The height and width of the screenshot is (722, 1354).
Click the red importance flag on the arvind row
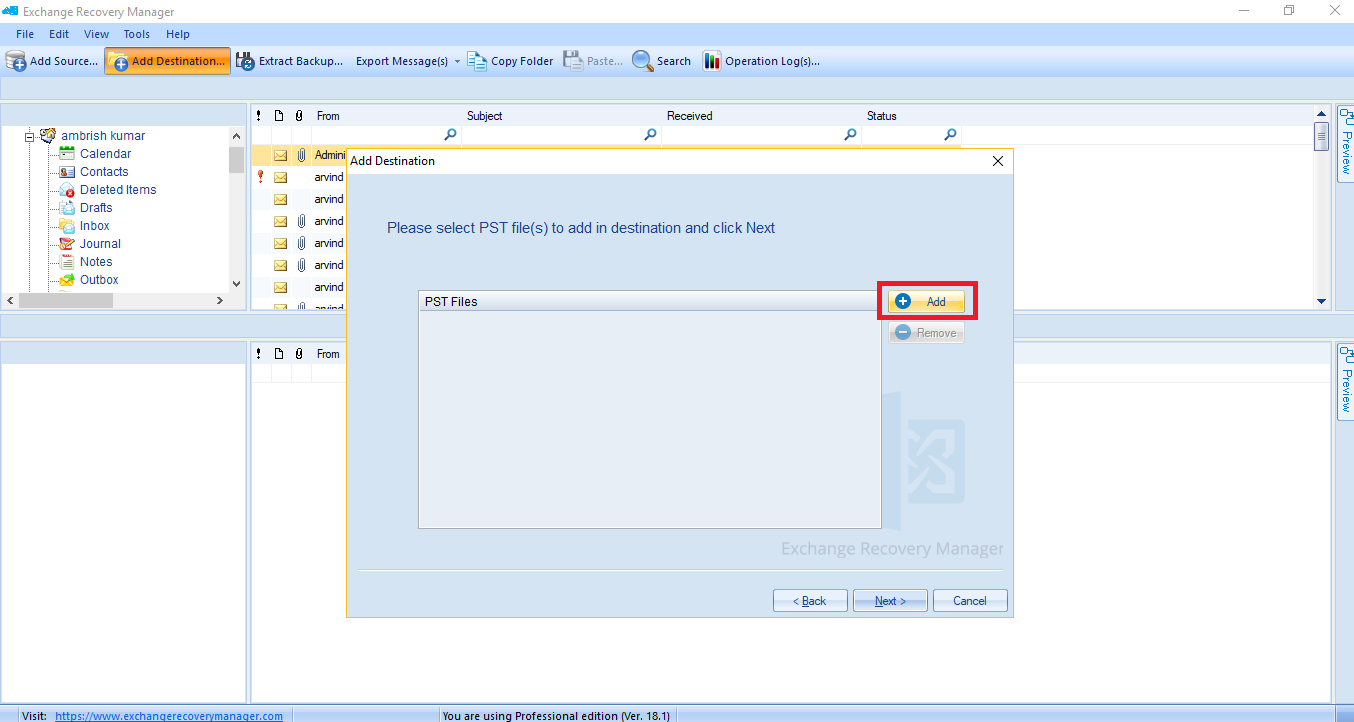click(x=260, y=176)
